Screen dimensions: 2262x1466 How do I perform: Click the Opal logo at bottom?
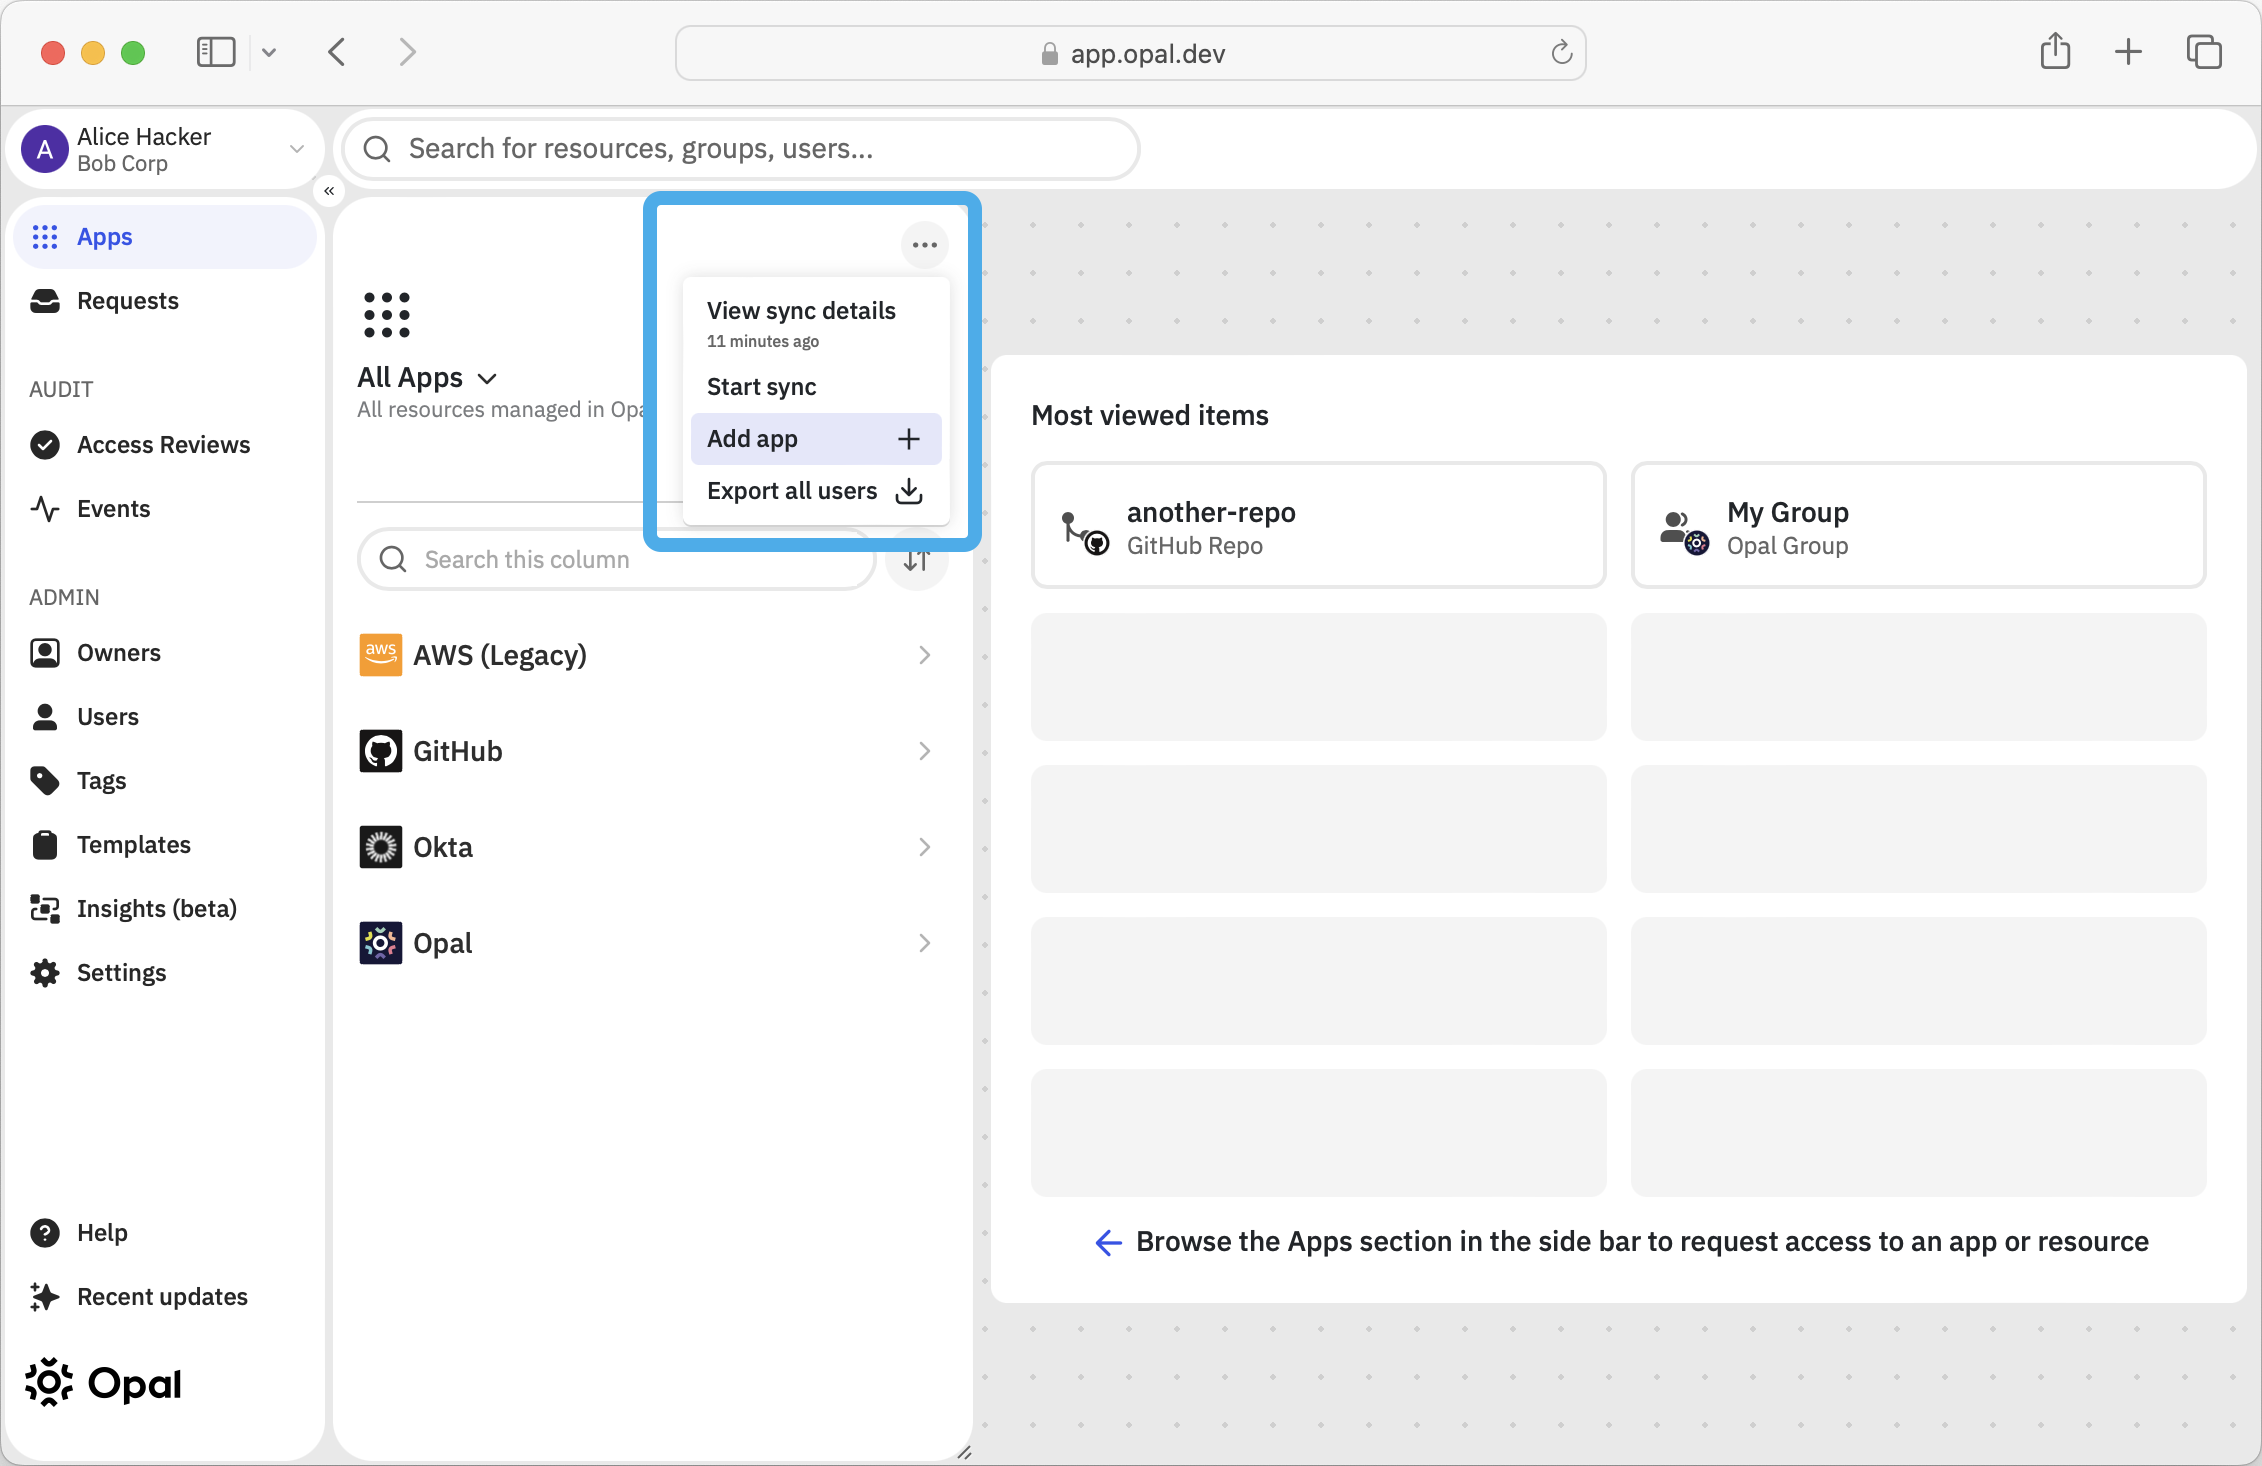point(103,1383)
